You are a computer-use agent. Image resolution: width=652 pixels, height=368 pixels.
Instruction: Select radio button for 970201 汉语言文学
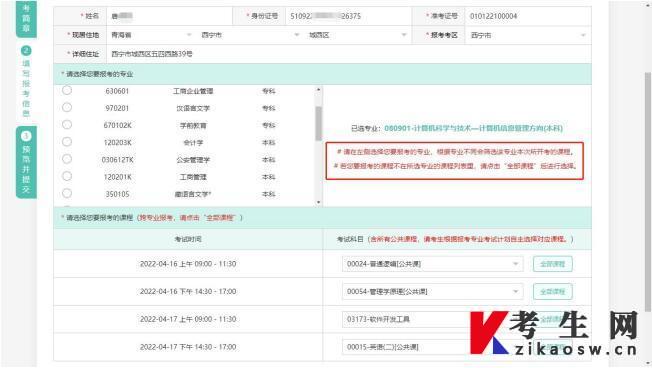click(x=67, y=108)
